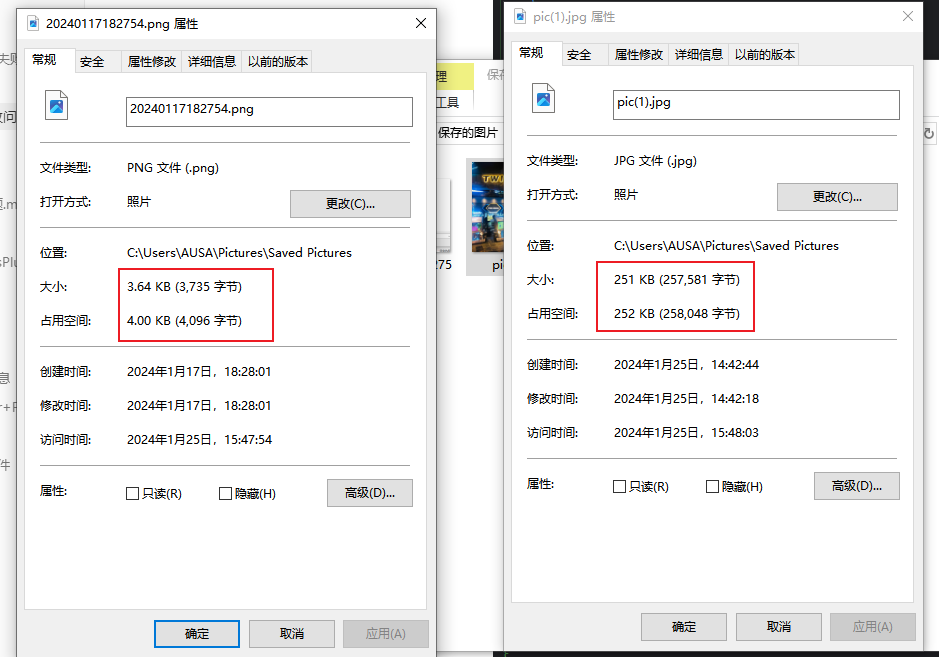Click the PNG file icon in left dialog
This screenshot has width=939, height=657.
(56, 105)
